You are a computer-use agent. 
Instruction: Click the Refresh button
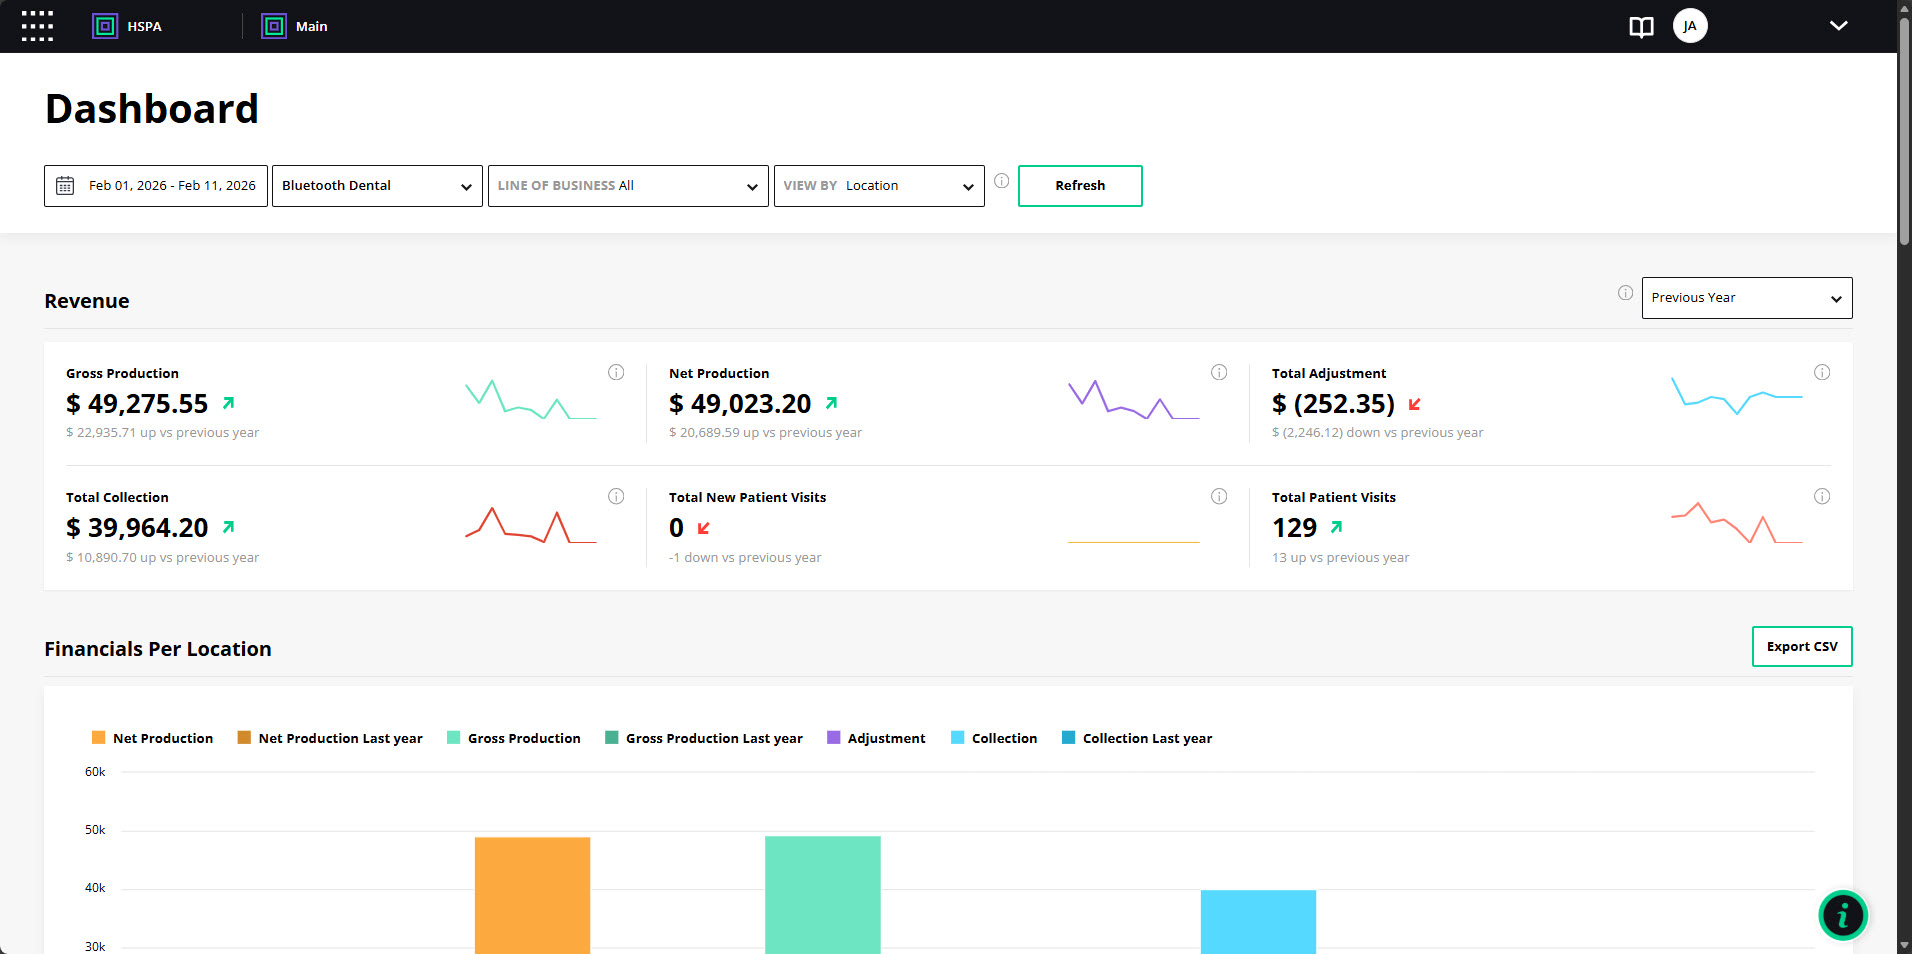click(1080, 185)
